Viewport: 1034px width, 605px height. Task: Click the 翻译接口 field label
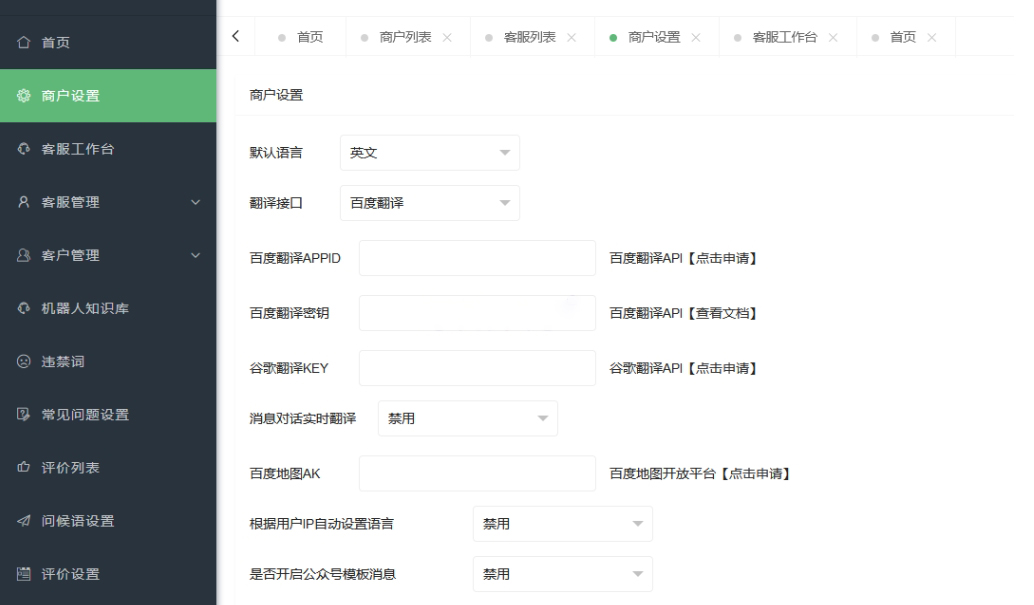point(276,203)
